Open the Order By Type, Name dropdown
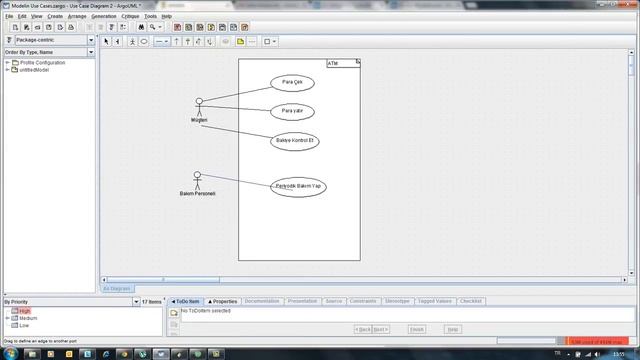 coord(91,52)
